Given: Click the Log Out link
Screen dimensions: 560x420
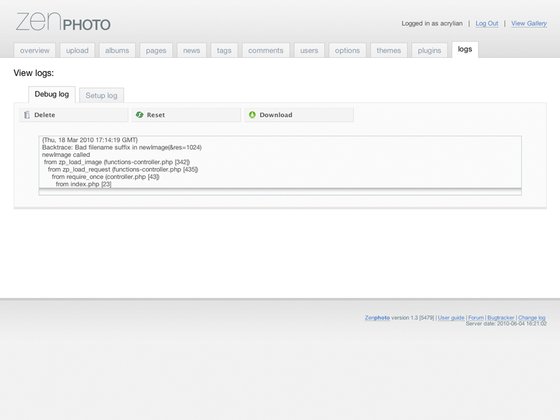Looking at the screenshot, I should [x=487, y=24].
